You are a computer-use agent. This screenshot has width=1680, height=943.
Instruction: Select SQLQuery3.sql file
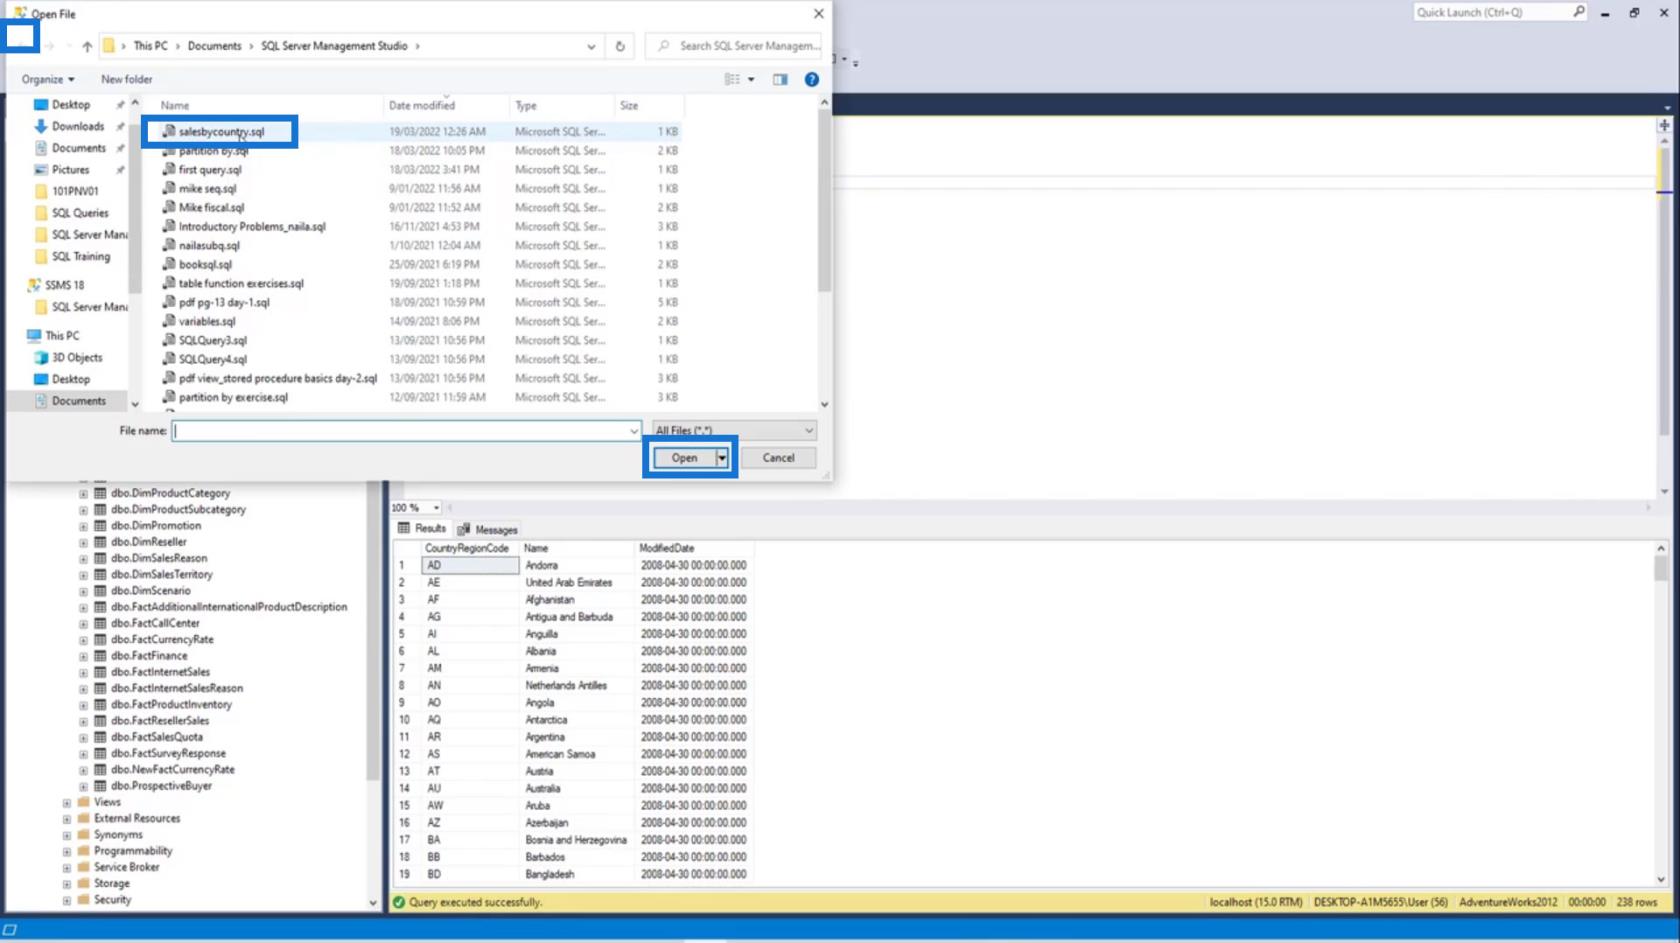coord(212,341)
